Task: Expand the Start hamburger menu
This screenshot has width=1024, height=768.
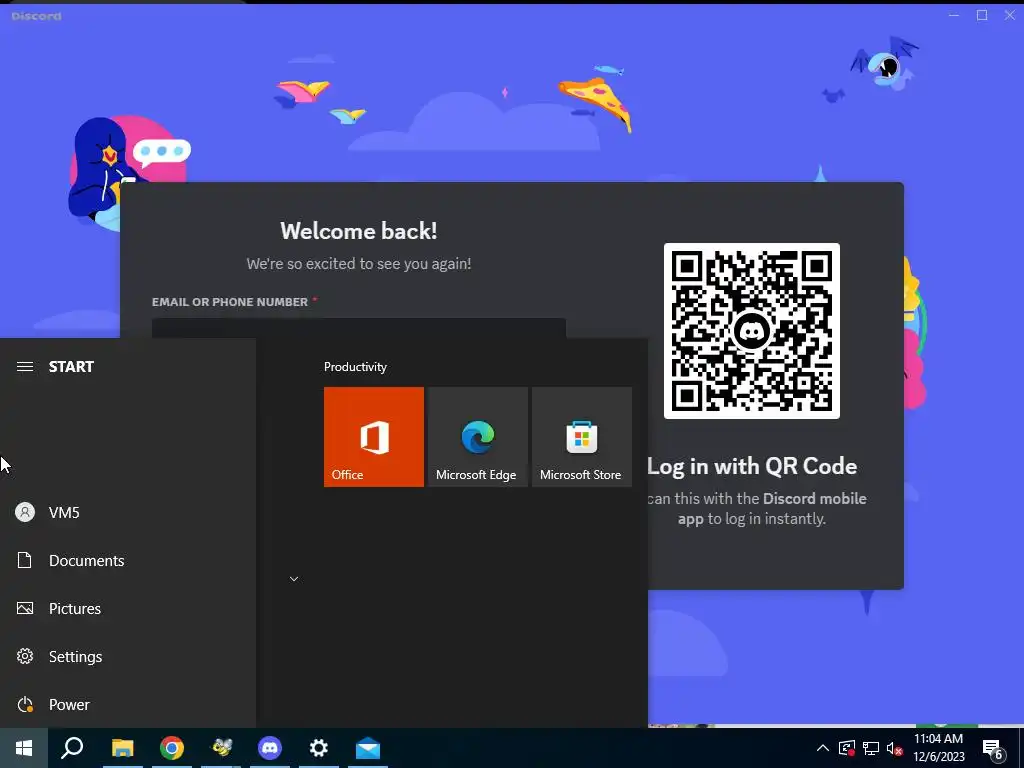Action: [25, 366]
